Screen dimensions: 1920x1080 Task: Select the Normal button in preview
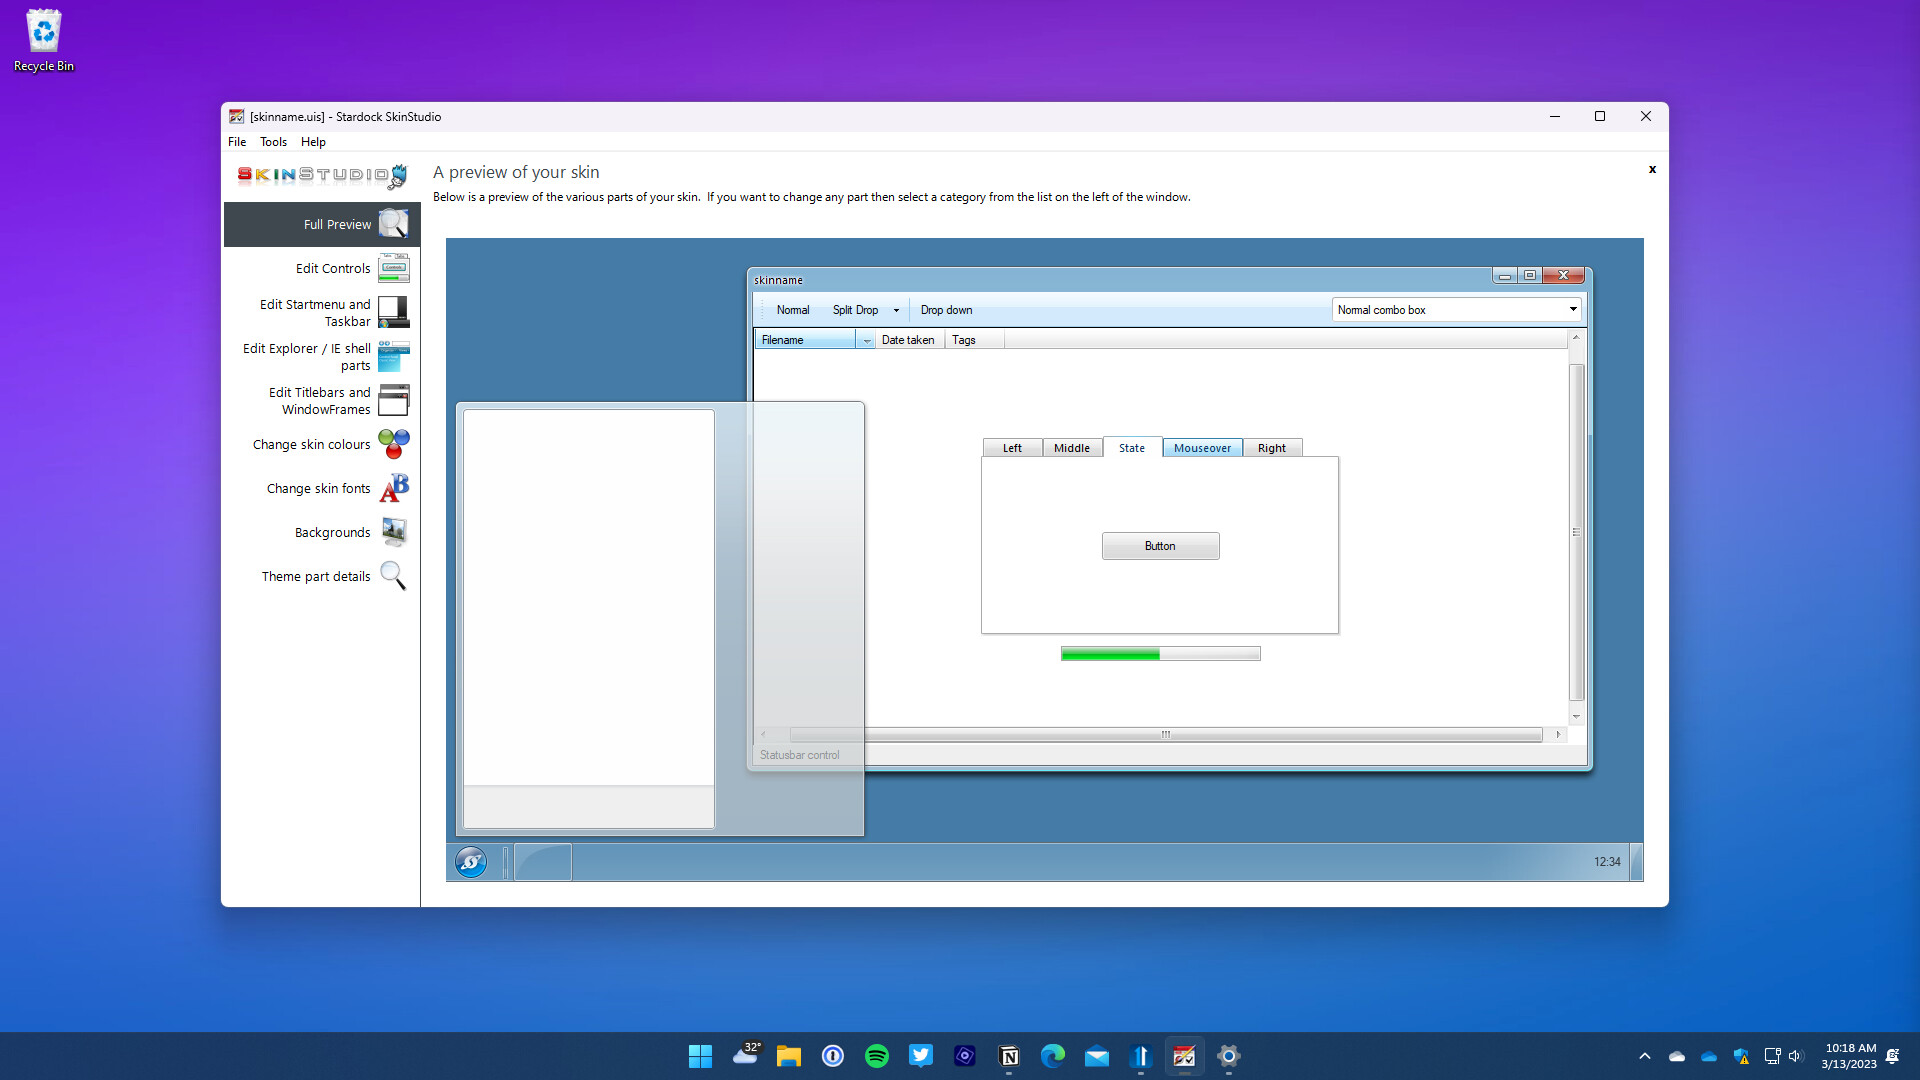click(792, 310)
